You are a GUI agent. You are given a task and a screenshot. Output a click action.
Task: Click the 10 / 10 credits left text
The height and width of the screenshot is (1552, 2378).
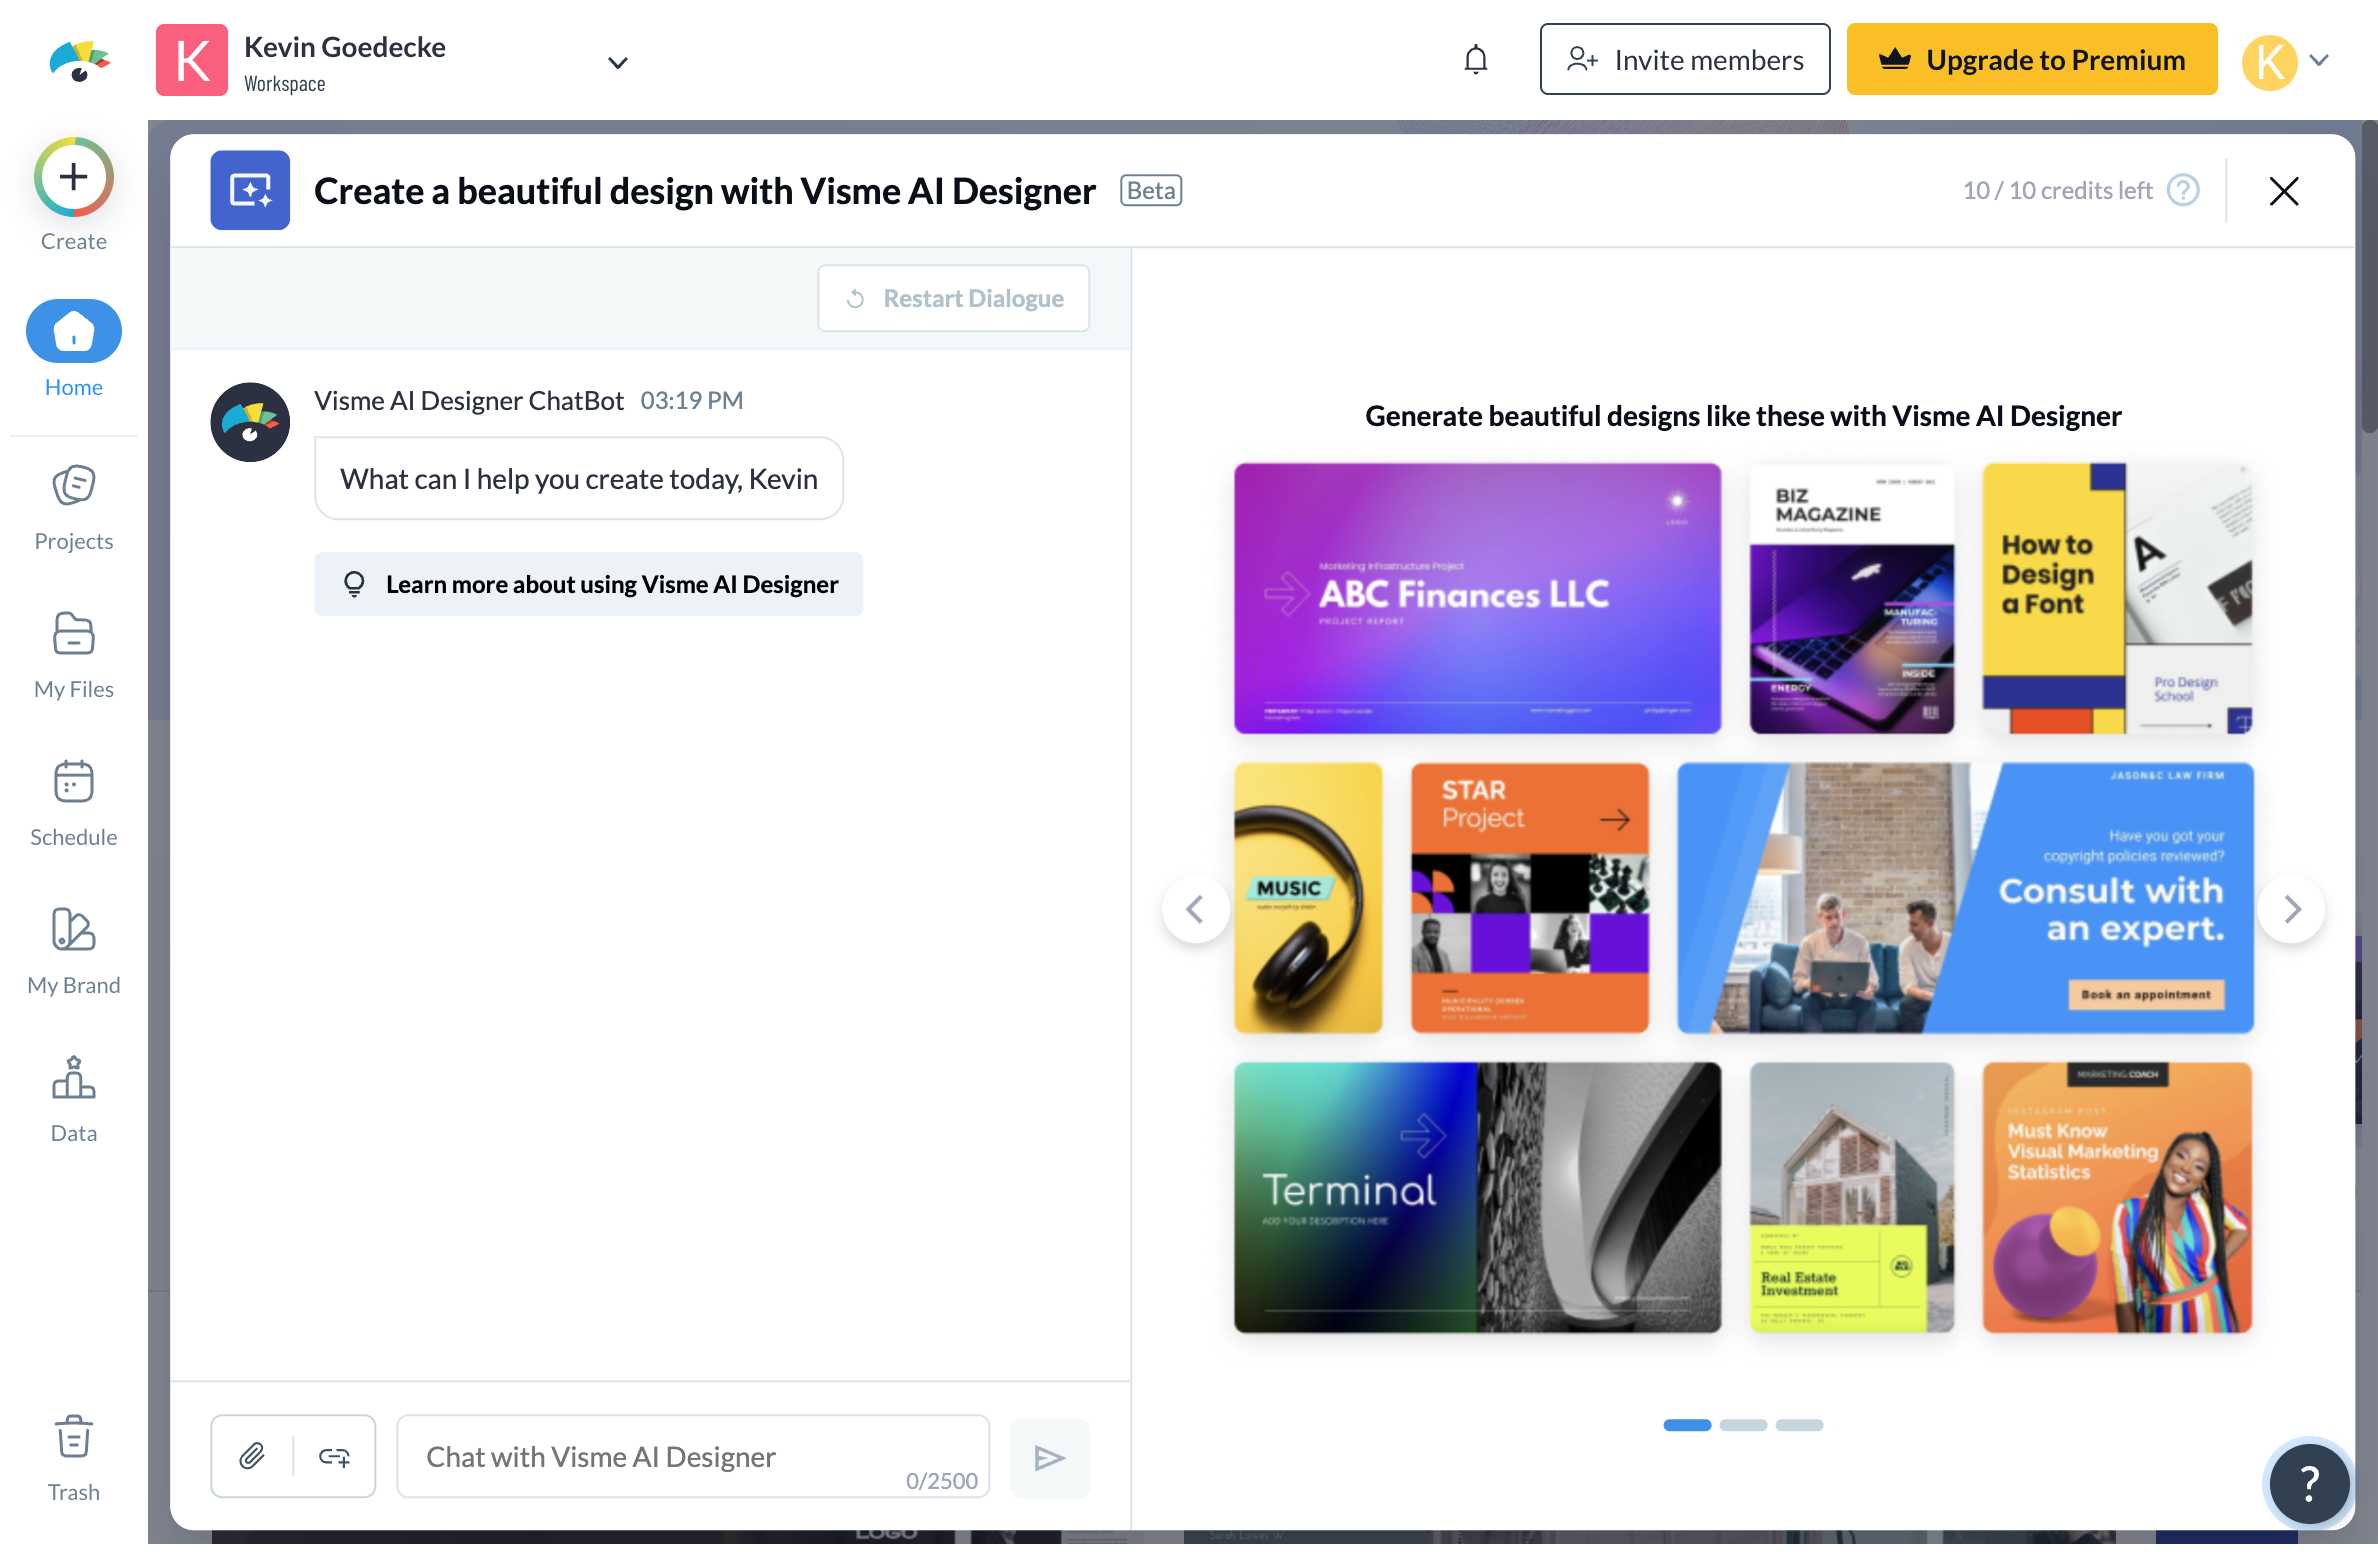coord(2057,190)
